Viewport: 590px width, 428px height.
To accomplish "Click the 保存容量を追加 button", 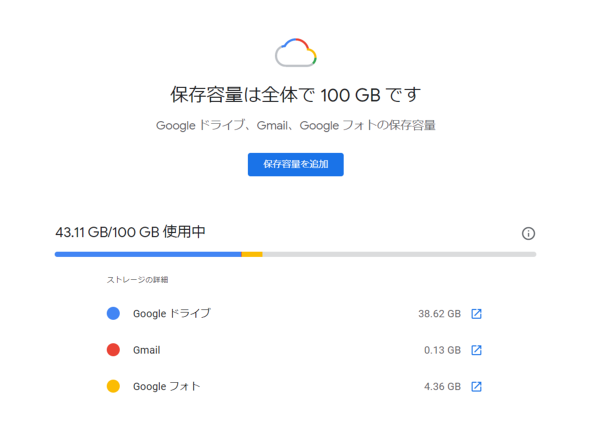I will click(295, 164).
